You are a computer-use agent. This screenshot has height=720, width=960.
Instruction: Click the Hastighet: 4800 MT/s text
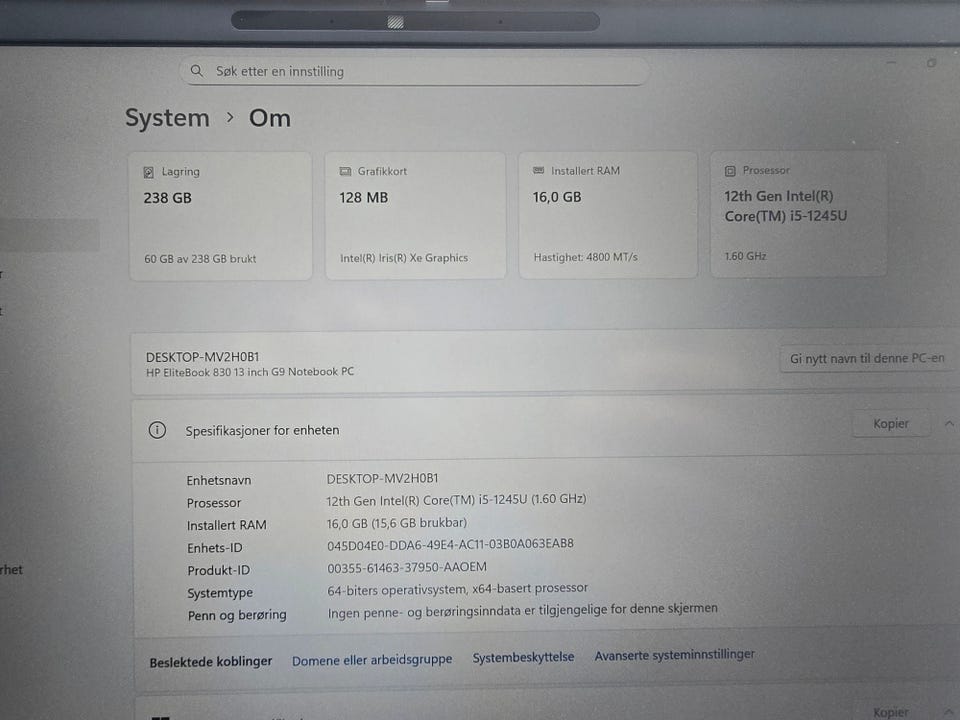(x=585, y=257)
